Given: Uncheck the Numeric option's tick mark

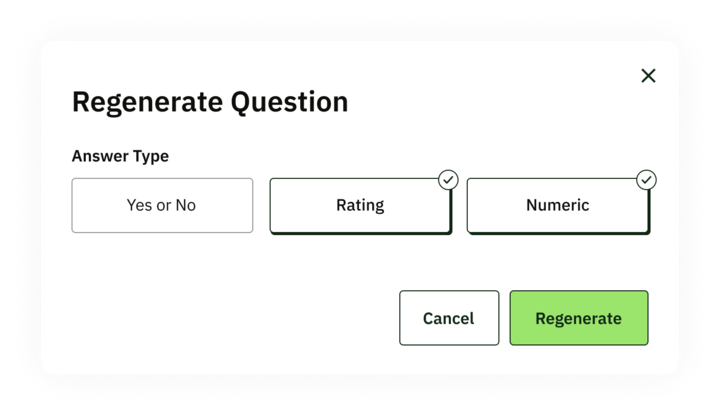Looking at the screenshot, I should [x=647, y=180].
